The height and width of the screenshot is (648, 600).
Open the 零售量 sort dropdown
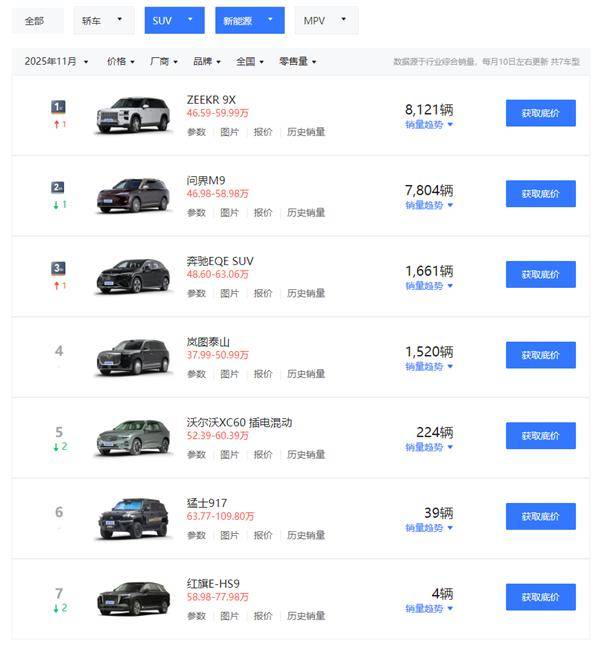[297, 61]
